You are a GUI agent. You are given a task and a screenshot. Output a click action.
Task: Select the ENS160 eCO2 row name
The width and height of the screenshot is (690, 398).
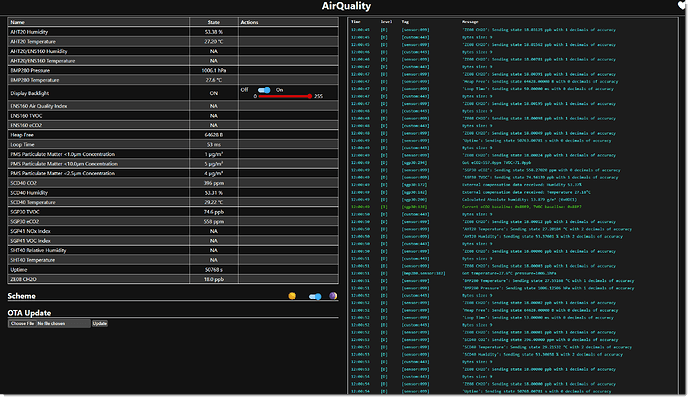click(x=26, y=125)
